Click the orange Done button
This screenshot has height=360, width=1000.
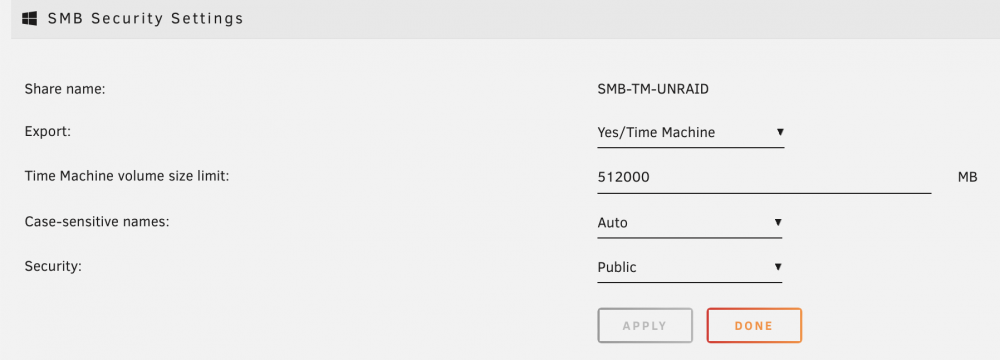(x=754, y=326)
